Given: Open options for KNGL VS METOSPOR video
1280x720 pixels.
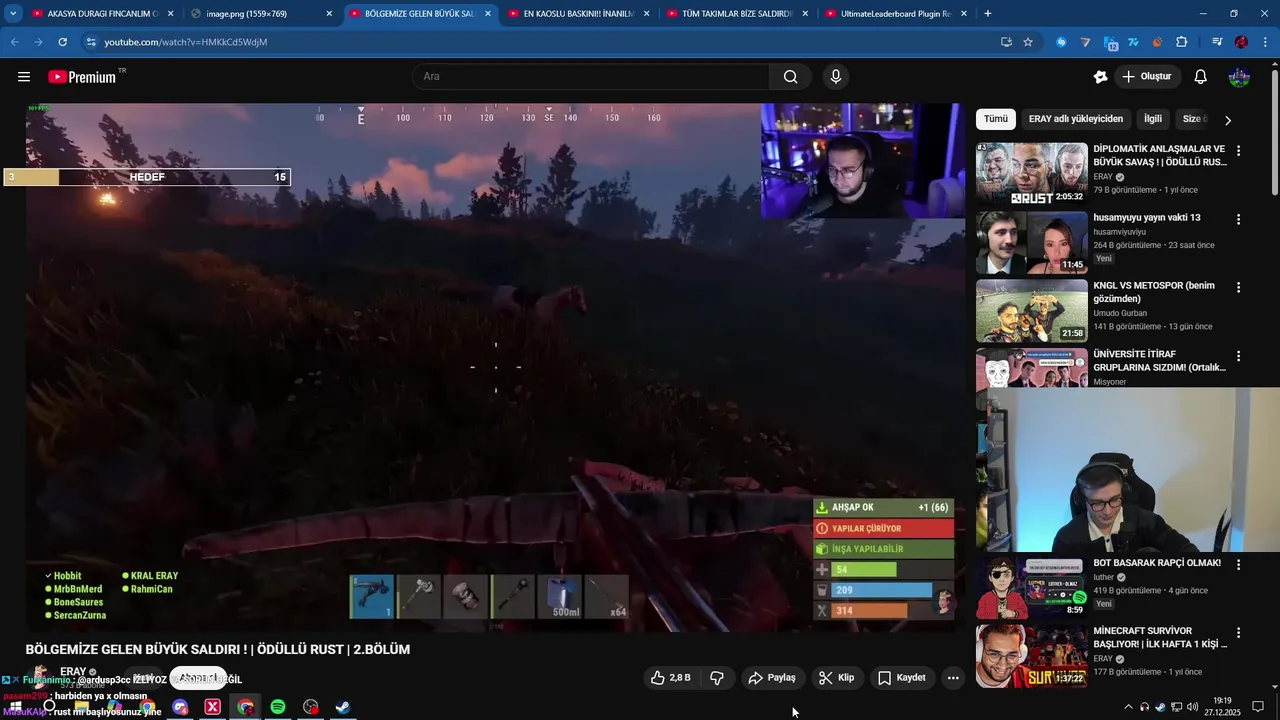Looking at the screenshot, I should tap(1238, 287).
